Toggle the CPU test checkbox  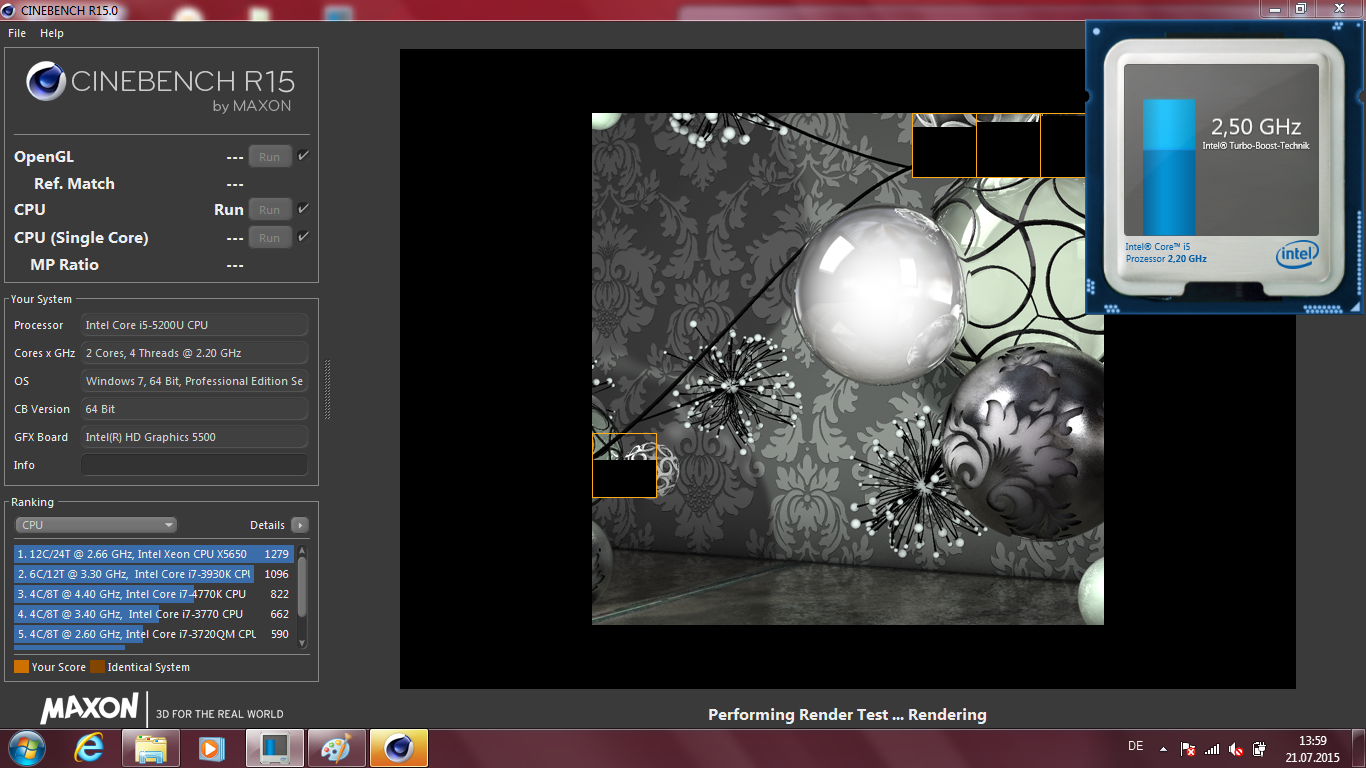(303, 209)
